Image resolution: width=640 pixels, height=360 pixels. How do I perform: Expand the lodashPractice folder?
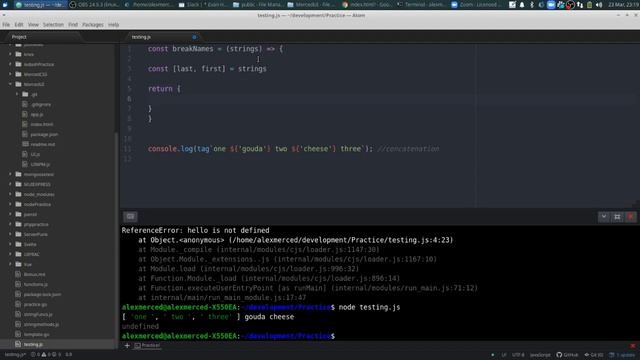click(11, 64)
